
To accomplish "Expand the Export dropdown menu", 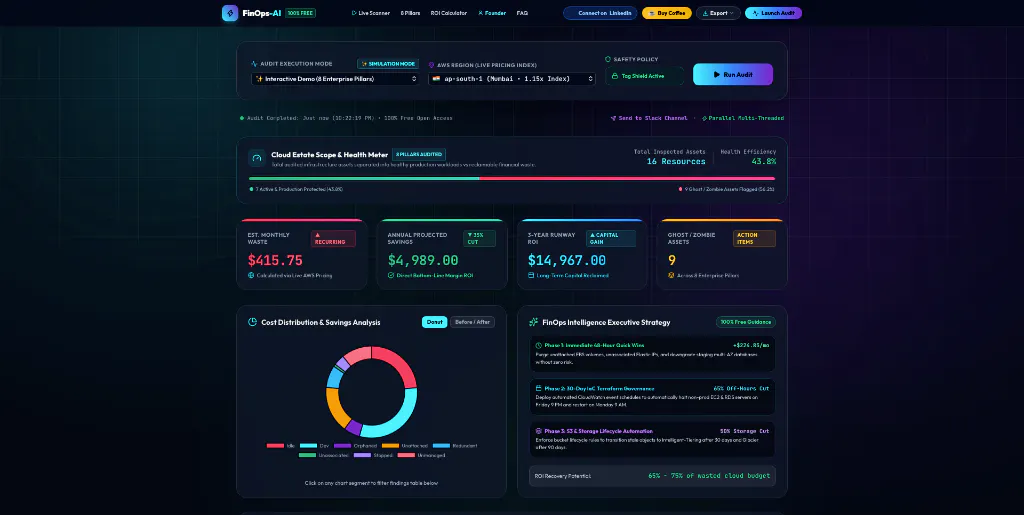I will 718,13.
